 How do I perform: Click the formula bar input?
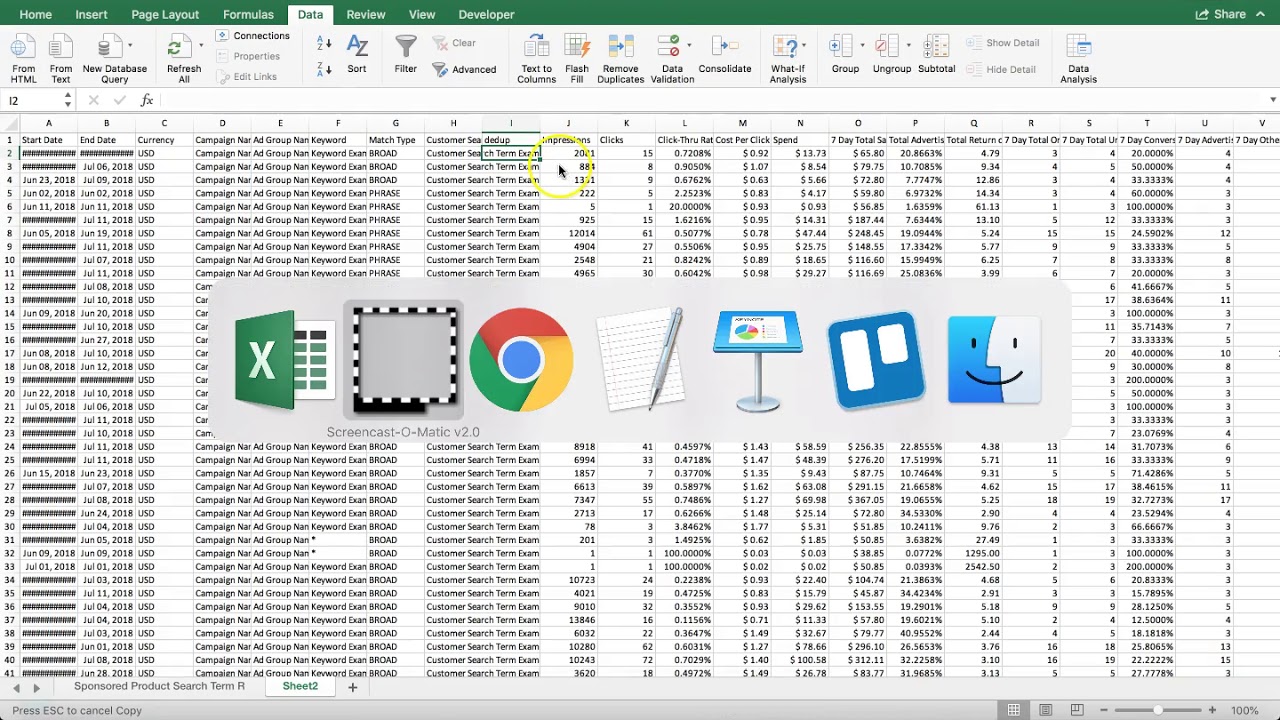[710, 100]
